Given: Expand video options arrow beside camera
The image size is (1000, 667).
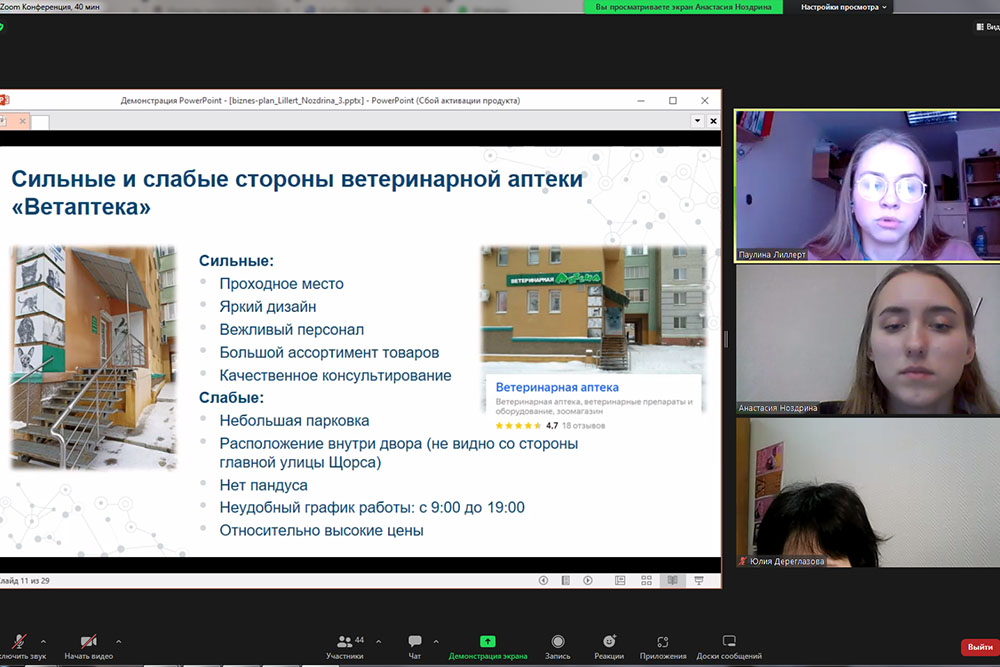Looking at the screenshot, I should 119,641.
